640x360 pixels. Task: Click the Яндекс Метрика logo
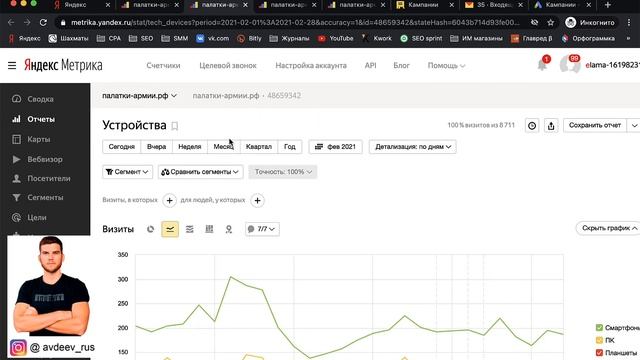click(63, 65)
